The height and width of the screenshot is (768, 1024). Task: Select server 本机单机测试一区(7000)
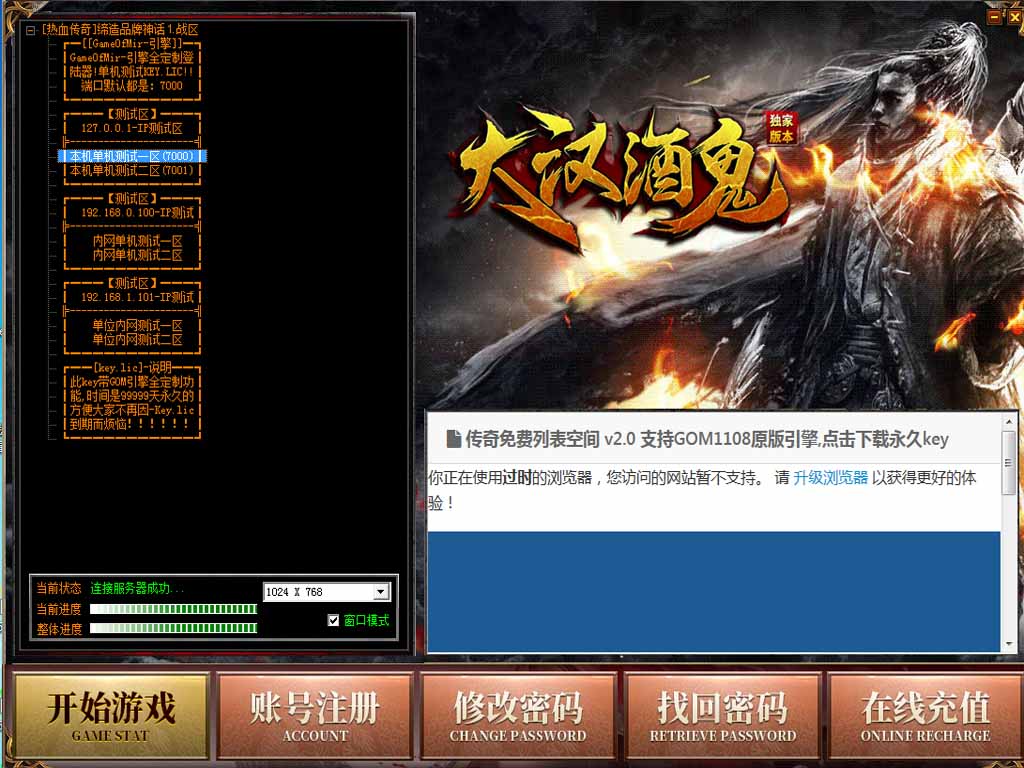click(x=131, y=157)
